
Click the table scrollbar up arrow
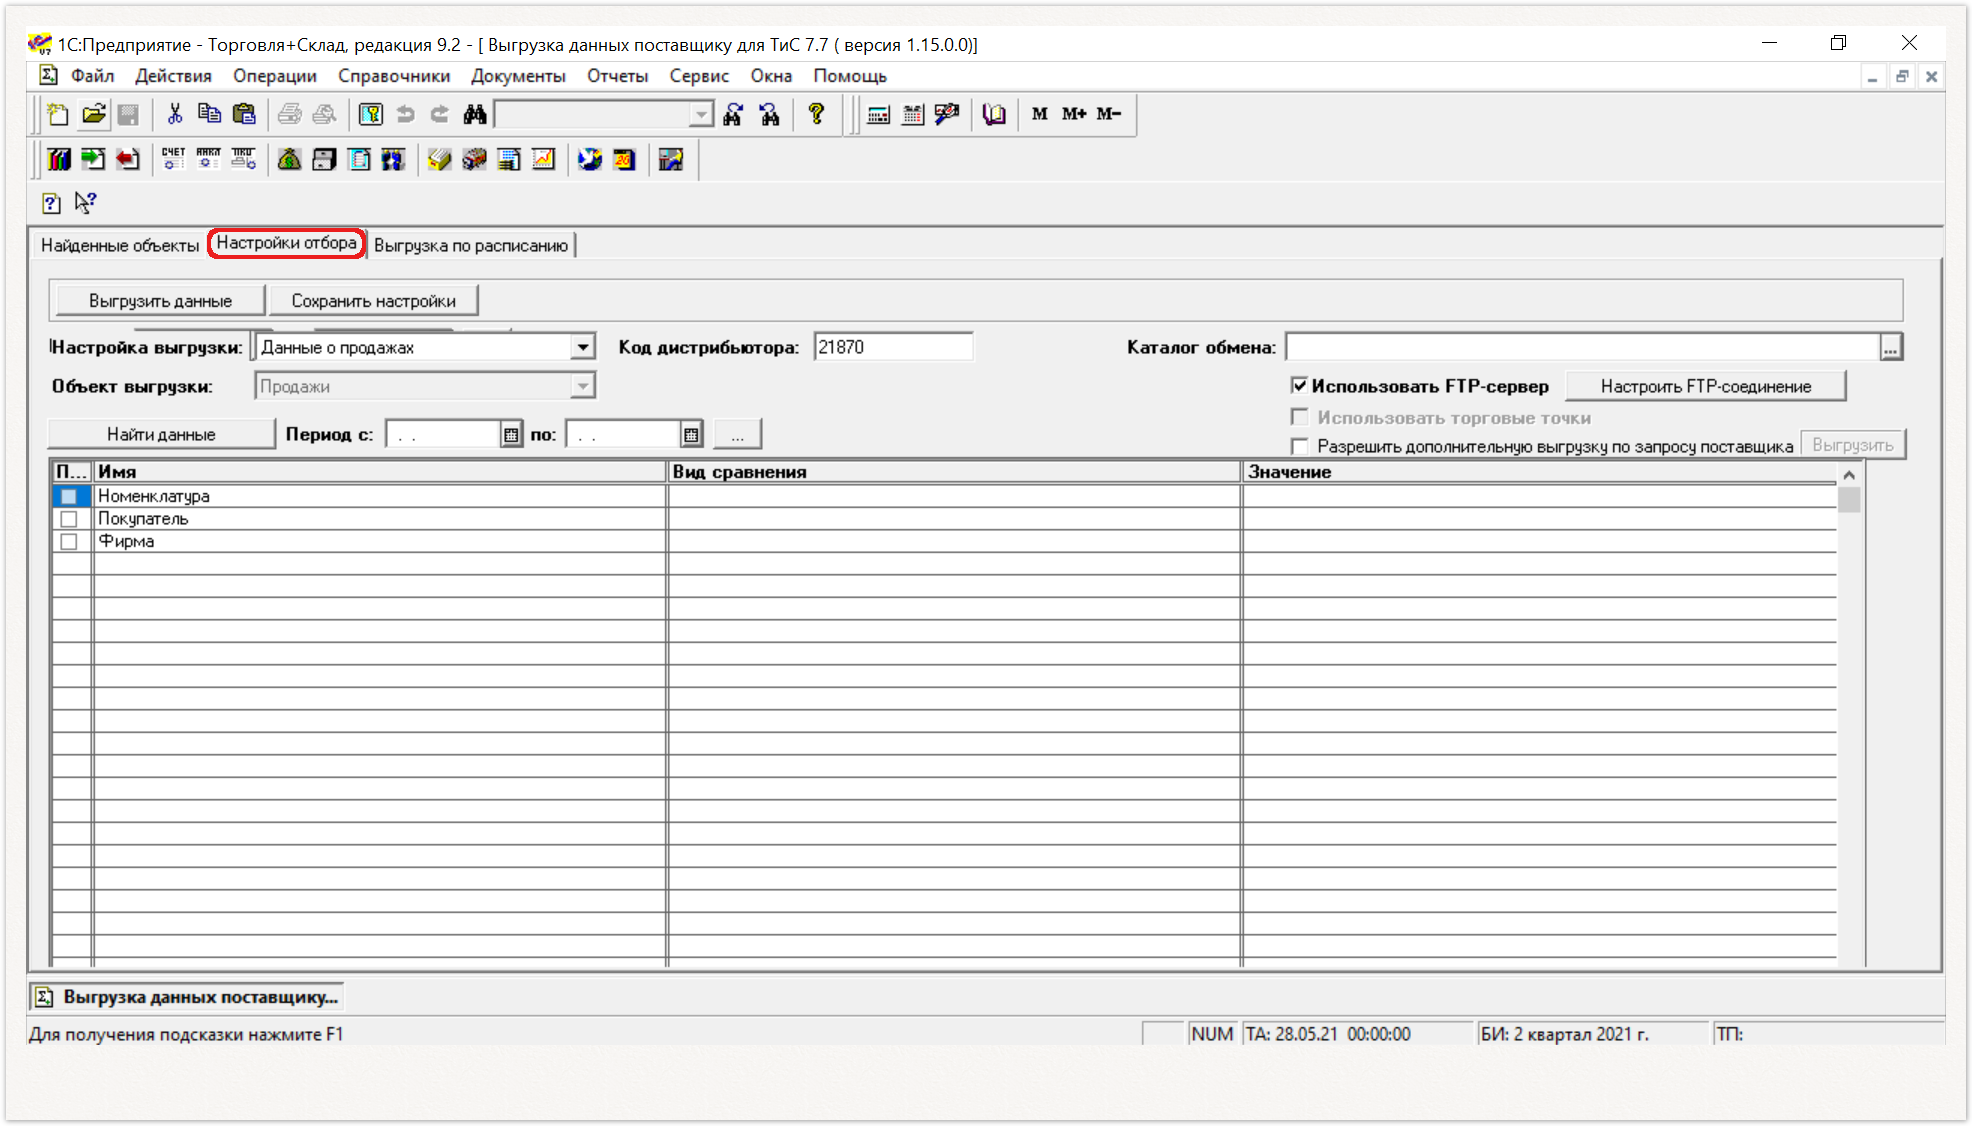[1849, 474]
